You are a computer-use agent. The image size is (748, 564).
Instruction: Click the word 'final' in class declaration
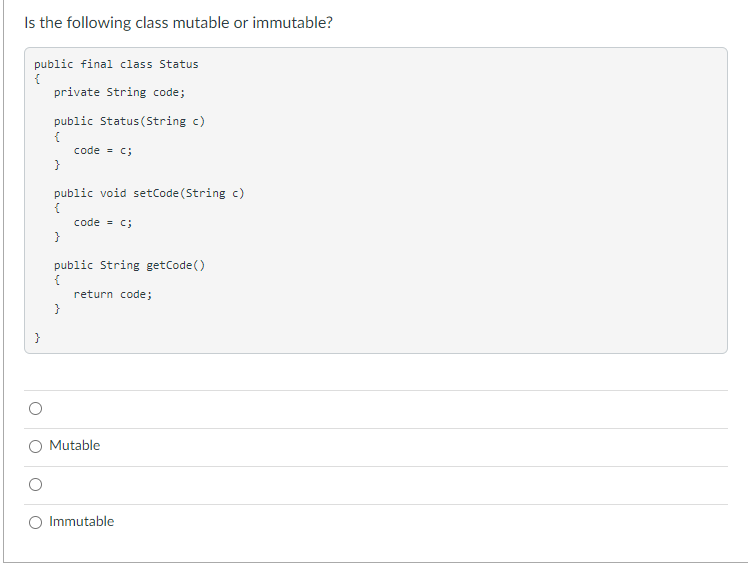[96, 64]
